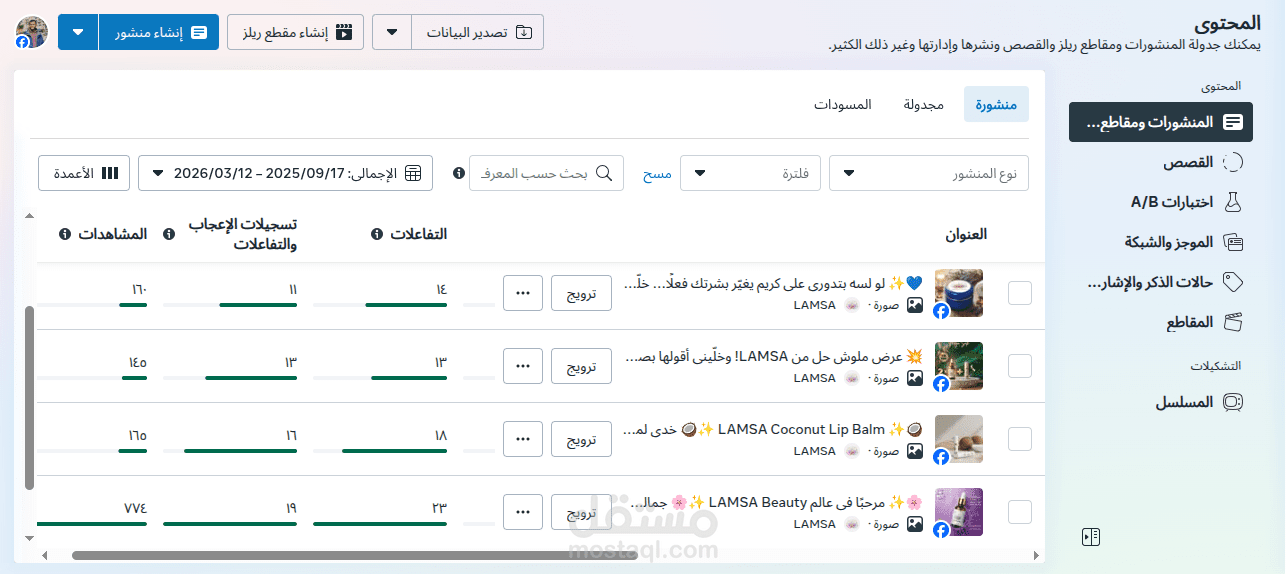The image size is (1287, 574).
Task: Click ترويج for the كريم post
Action: (582, 293)
